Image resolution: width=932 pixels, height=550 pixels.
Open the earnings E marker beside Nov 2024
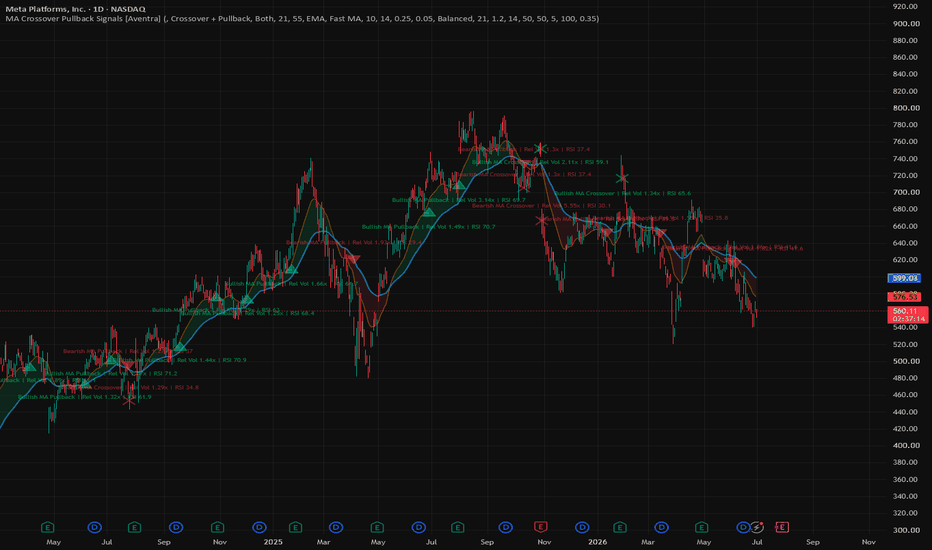coord(218,527)
